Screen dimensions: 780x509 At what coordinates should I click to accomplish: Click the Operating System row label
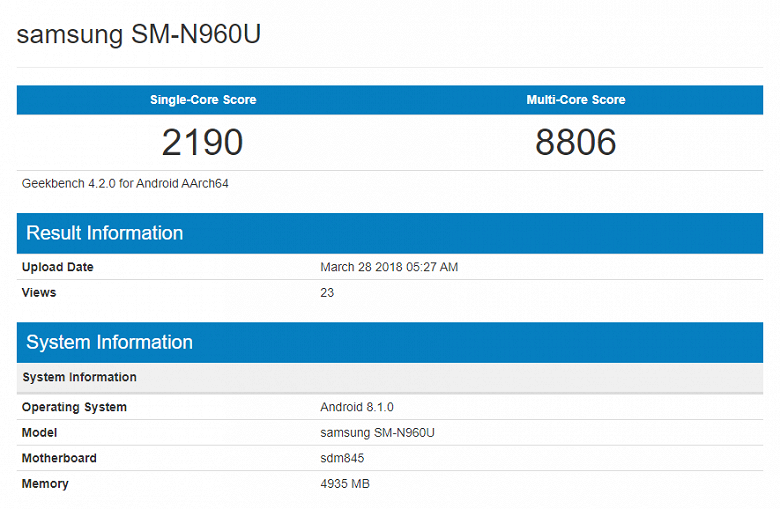click(74, 407)
